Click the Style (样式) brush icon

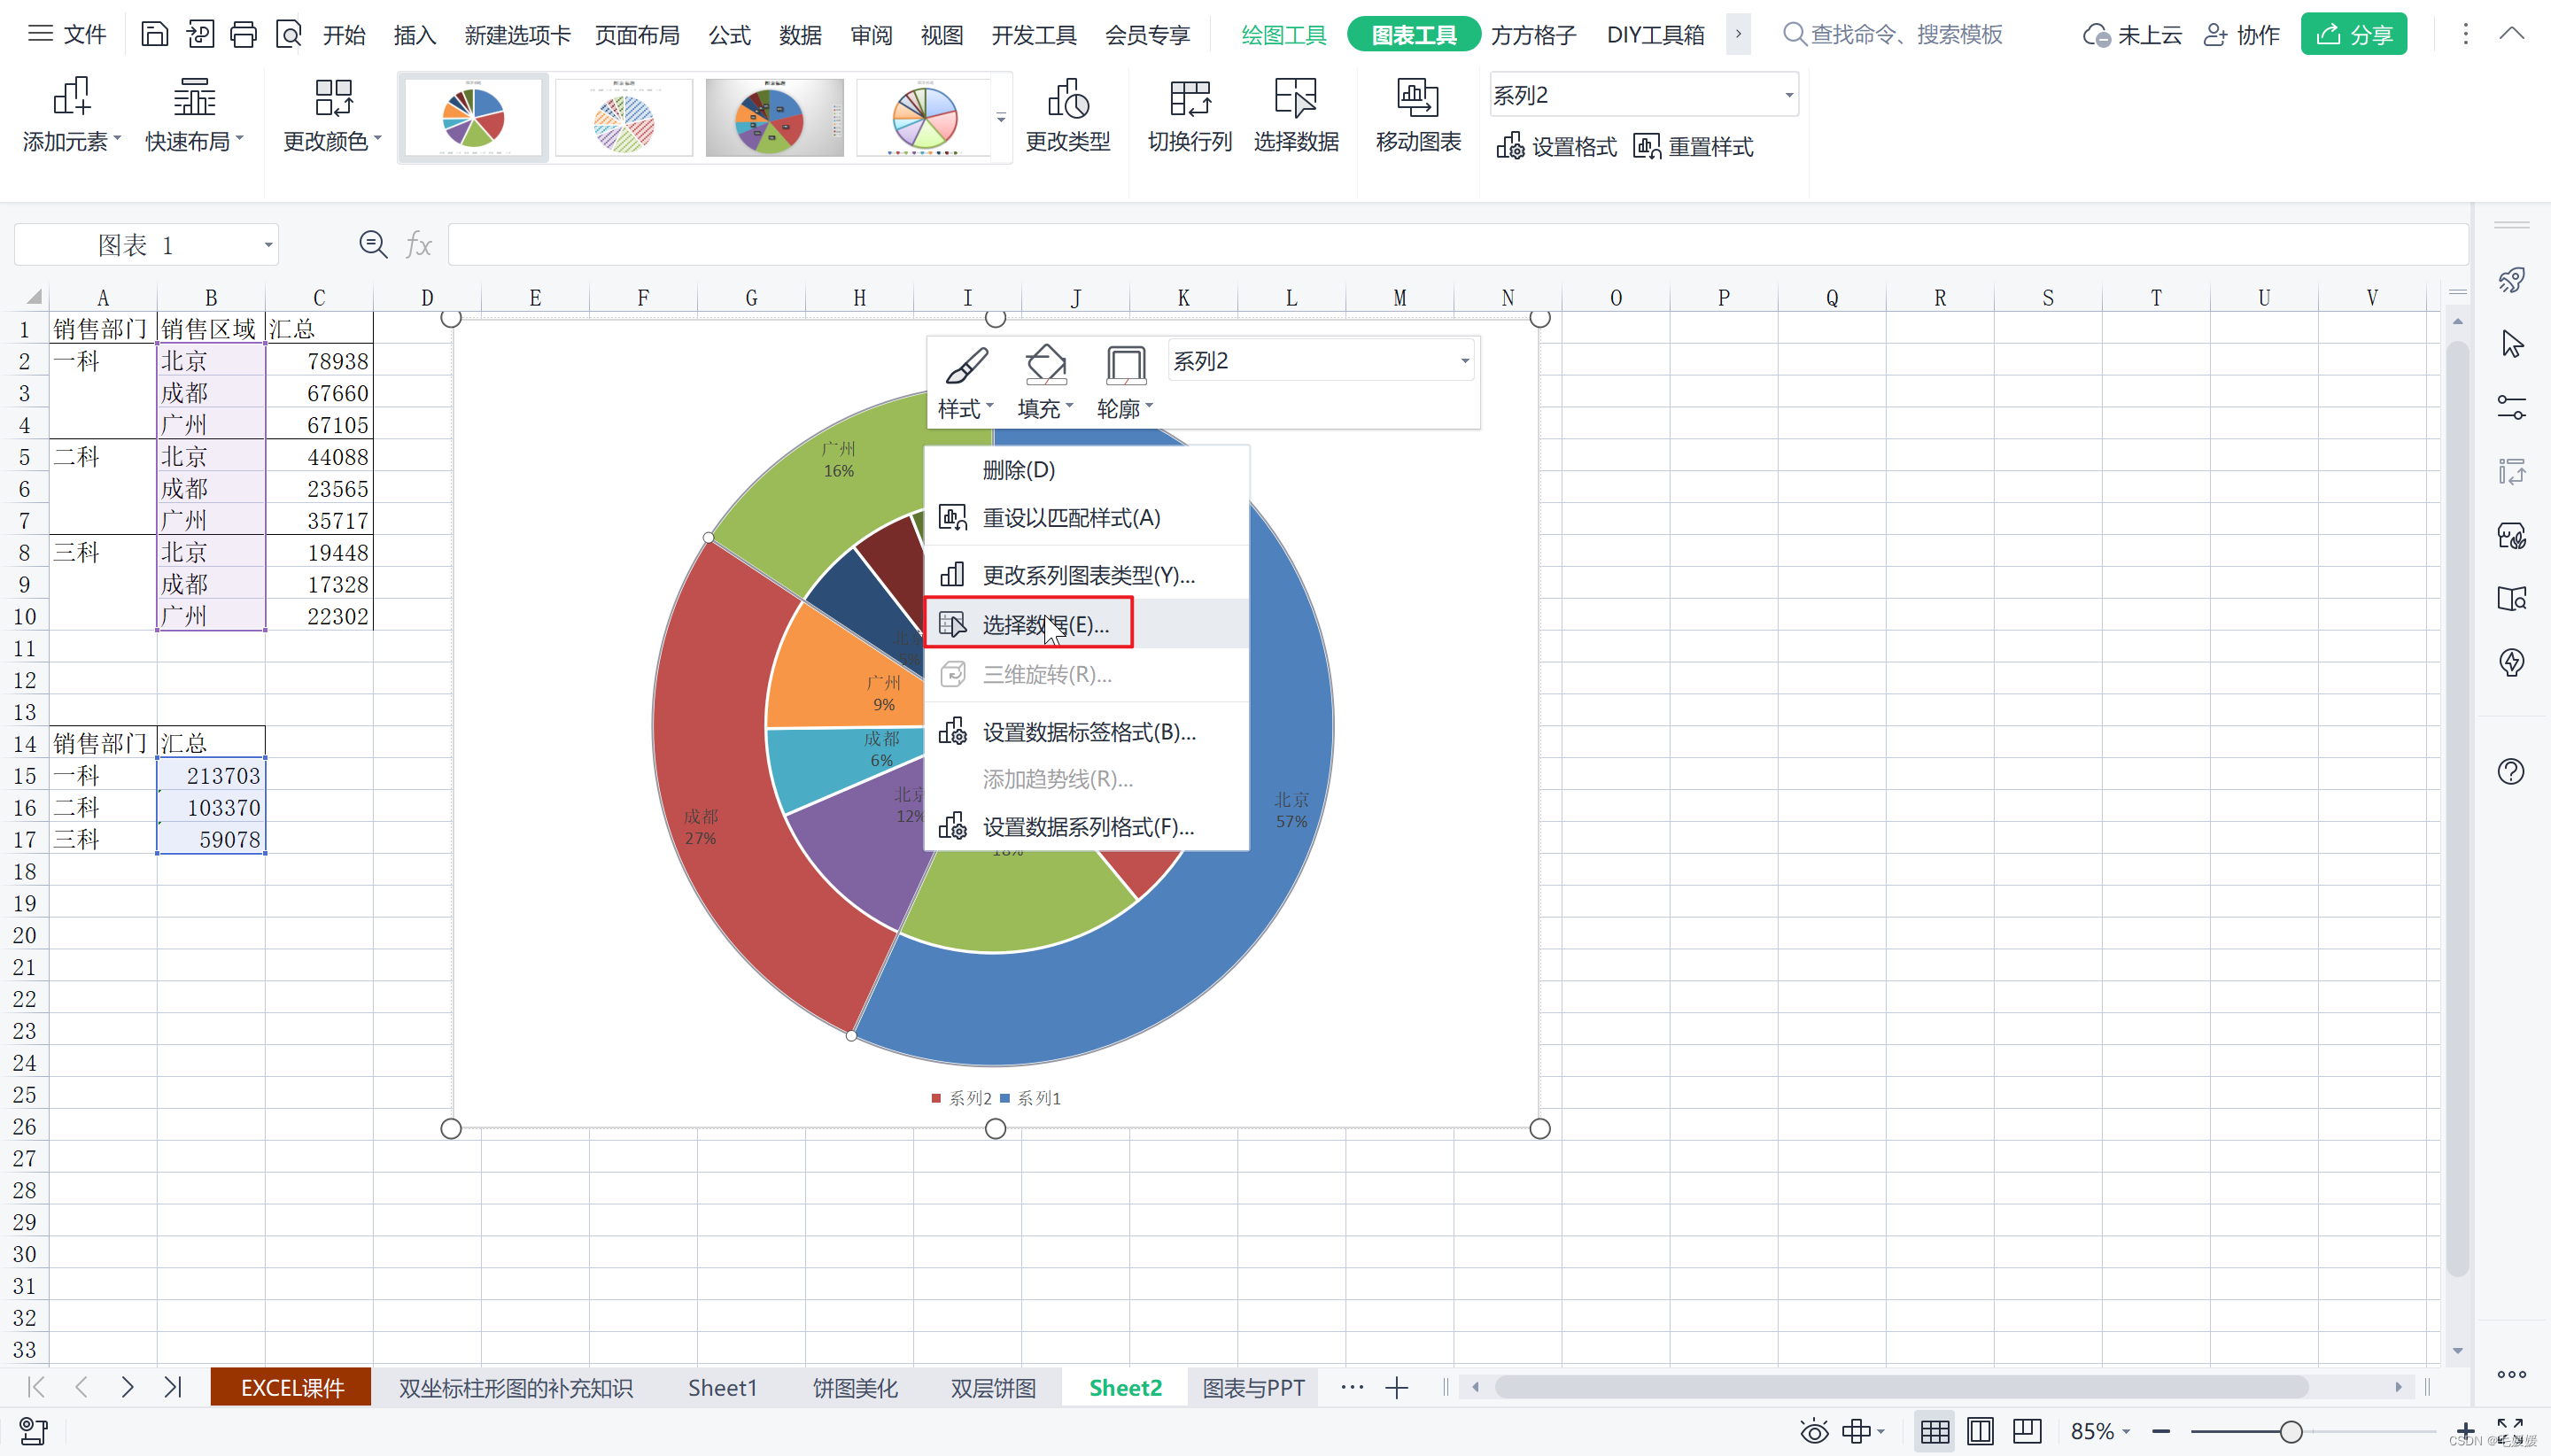click(966, 365)
